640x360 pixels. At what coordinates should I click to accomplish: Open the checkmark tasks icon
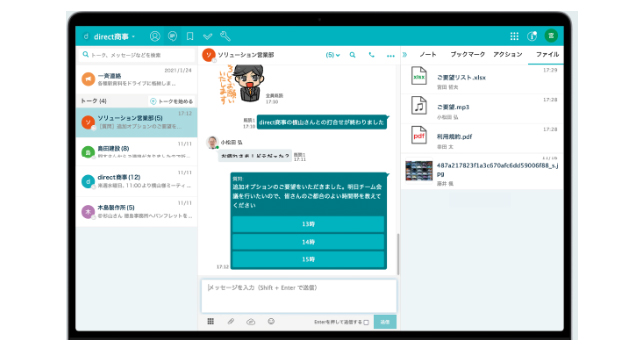pyautogui.click(x=207, y=36)
